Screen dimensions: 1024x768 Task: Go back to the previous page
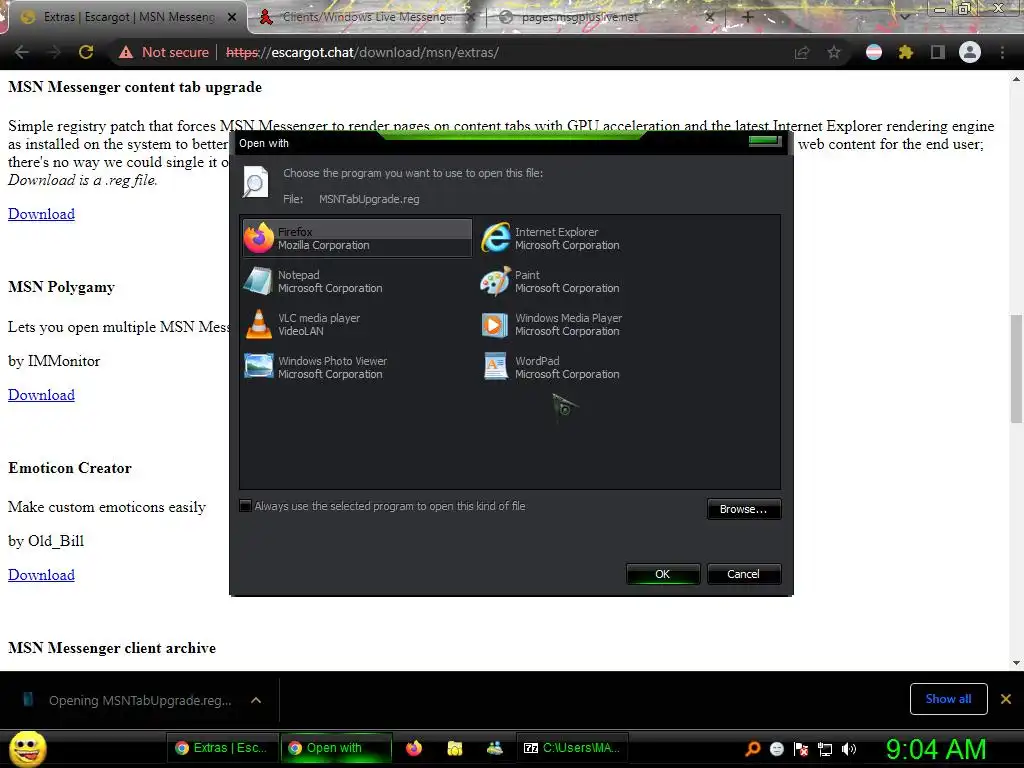22,52
